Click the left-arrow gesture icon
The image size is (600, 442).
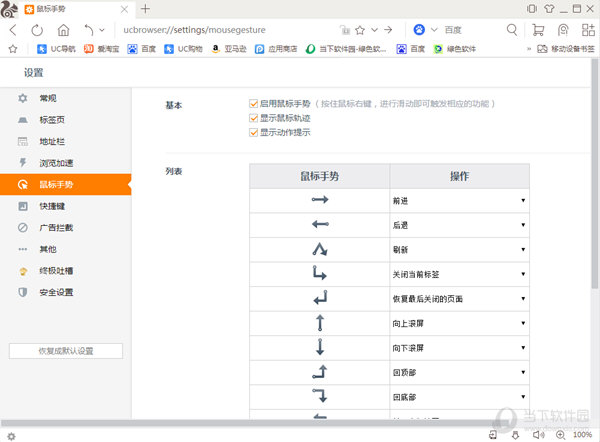[320, 224]
